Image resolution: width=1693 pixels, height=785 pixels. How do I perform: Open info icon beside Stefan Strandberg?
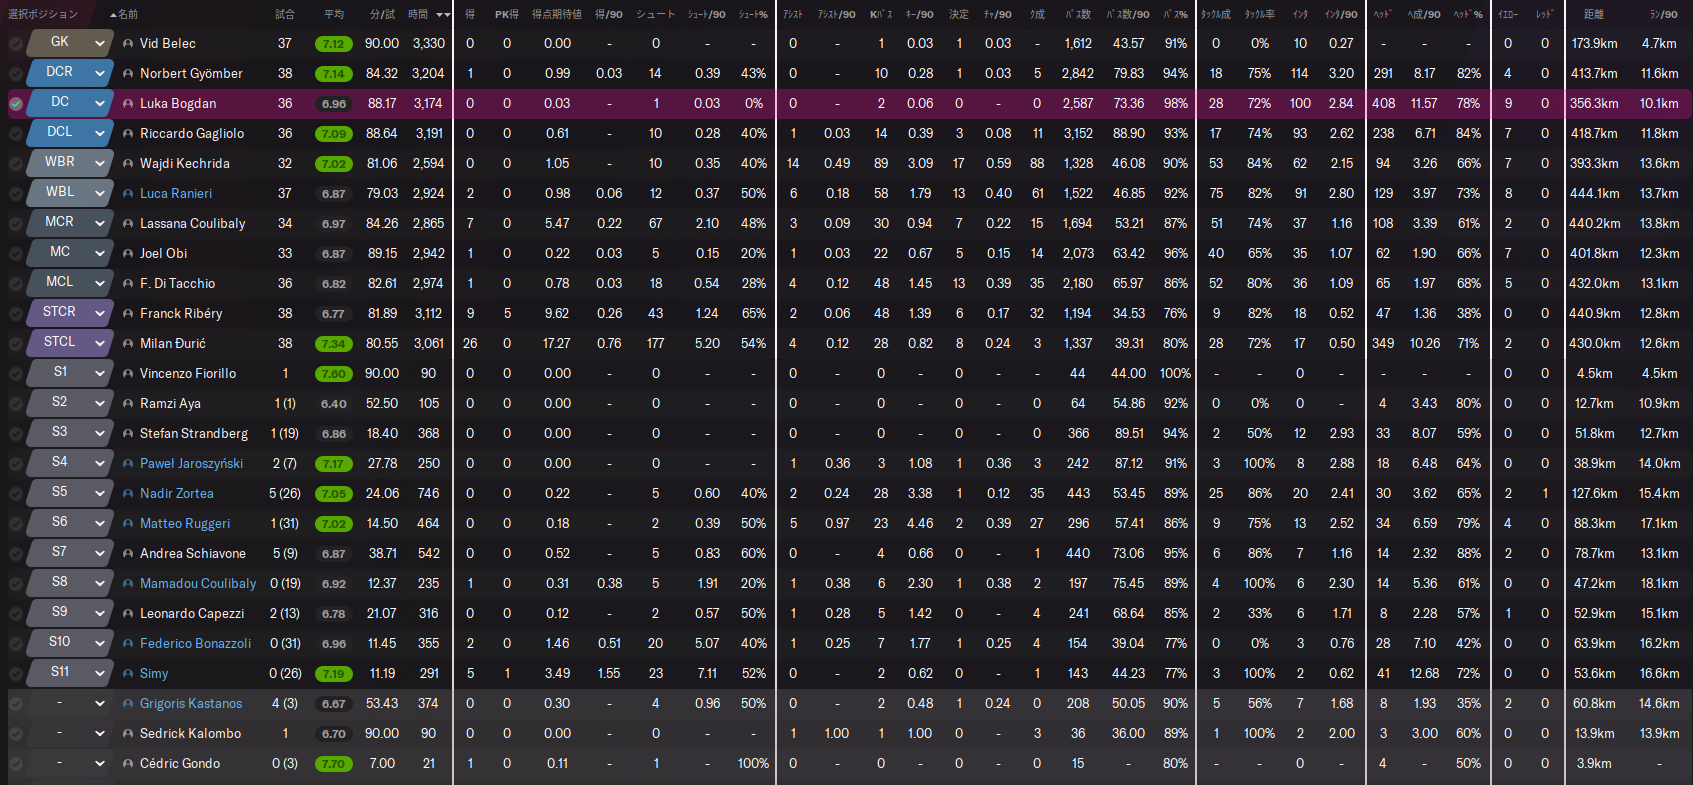(x=128, y=434)
